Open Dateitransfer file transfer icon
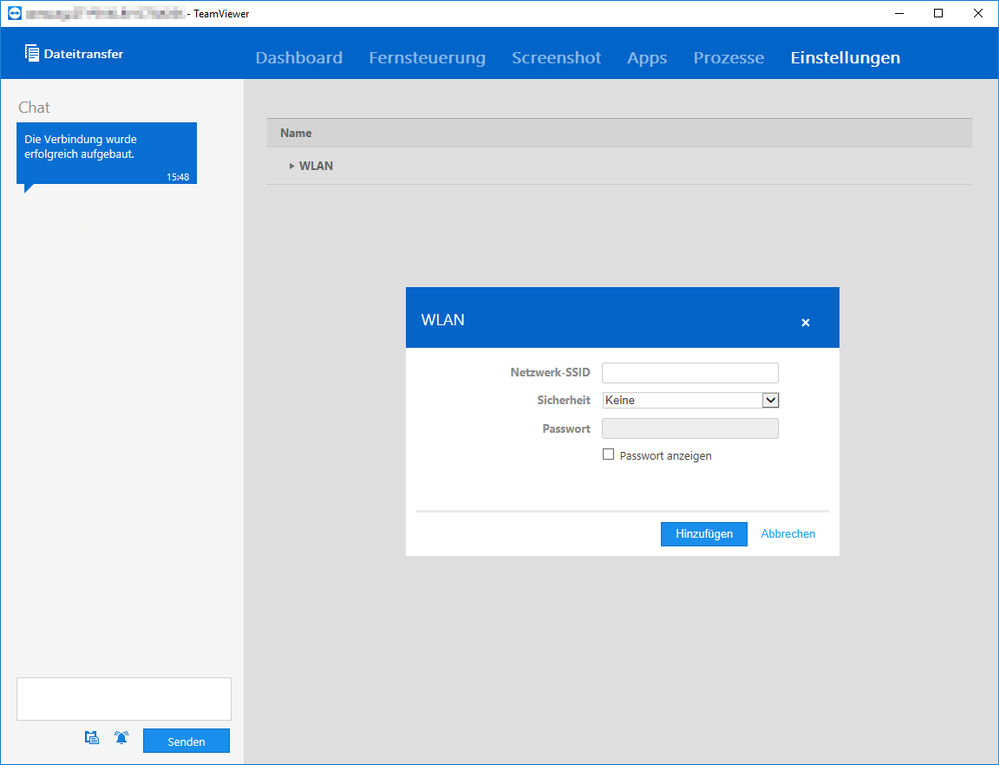This screenshot has height=765, width=999. click(x=32, y=54)
